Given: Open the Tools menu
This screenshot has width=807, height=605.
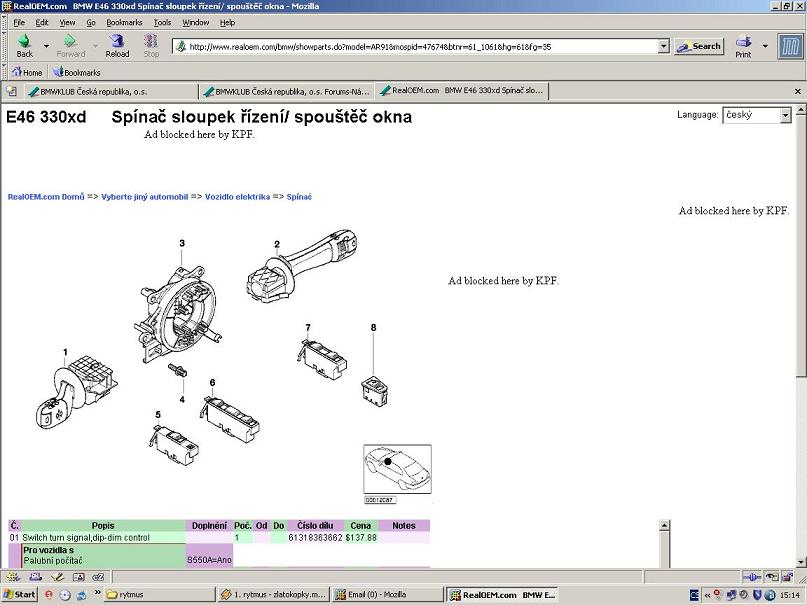Looking at the screenshot, I should pyautogui.click(x=162, y=23).
